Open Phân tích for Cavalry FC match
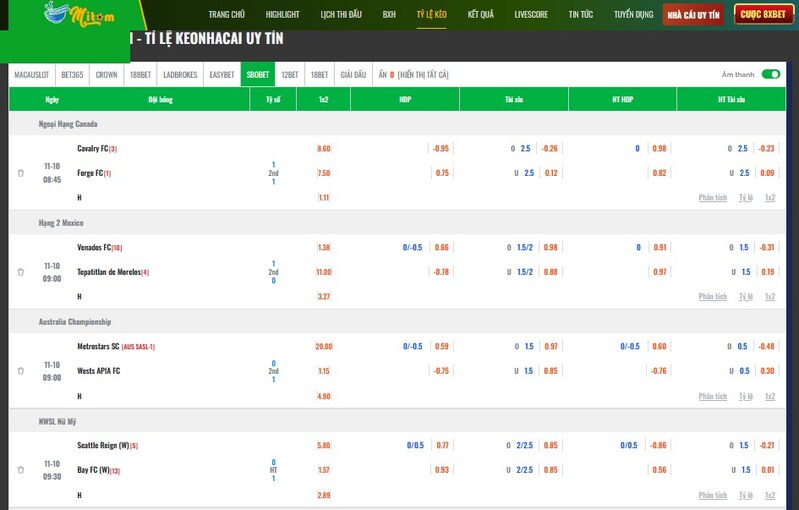This screenshot has width=799, height=510. (x=713, y=198)
